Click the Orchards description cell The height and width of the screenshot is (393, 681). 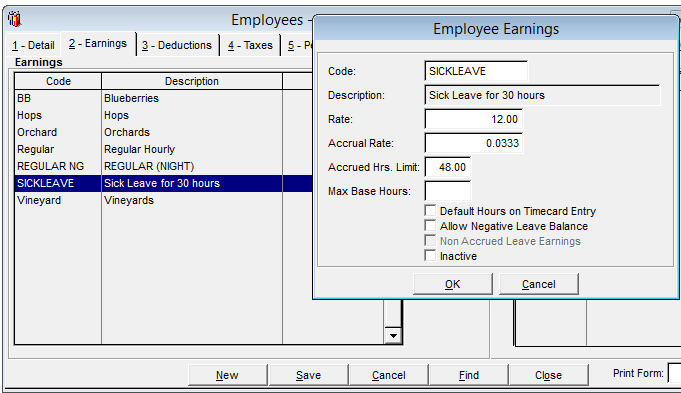(x=192, y=132)
